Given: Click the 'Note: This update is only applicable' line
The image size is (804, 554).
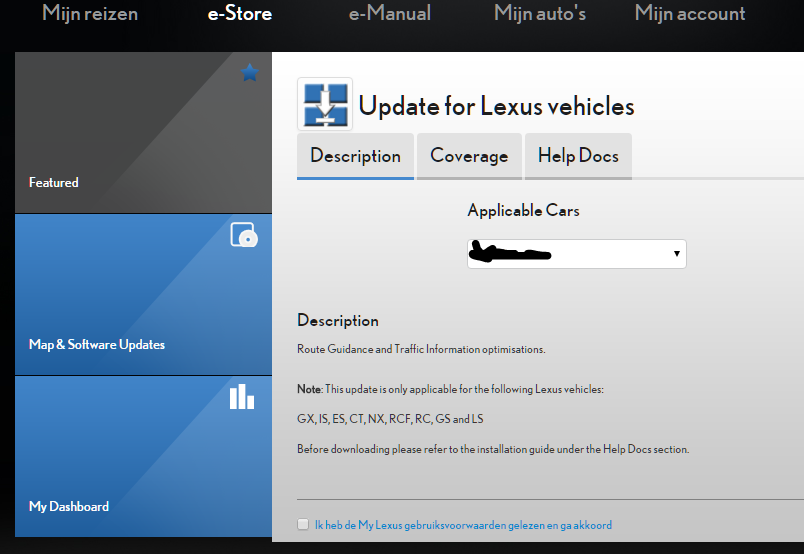Looking at the screenshot, I should click(x=450, y=389).
